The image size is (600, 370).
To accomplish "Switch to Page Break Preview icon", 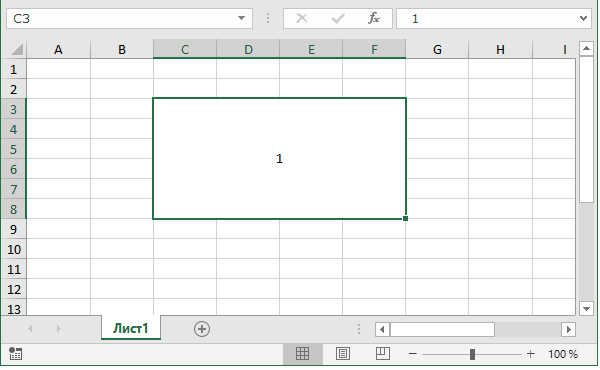I will tap(383, 354).
